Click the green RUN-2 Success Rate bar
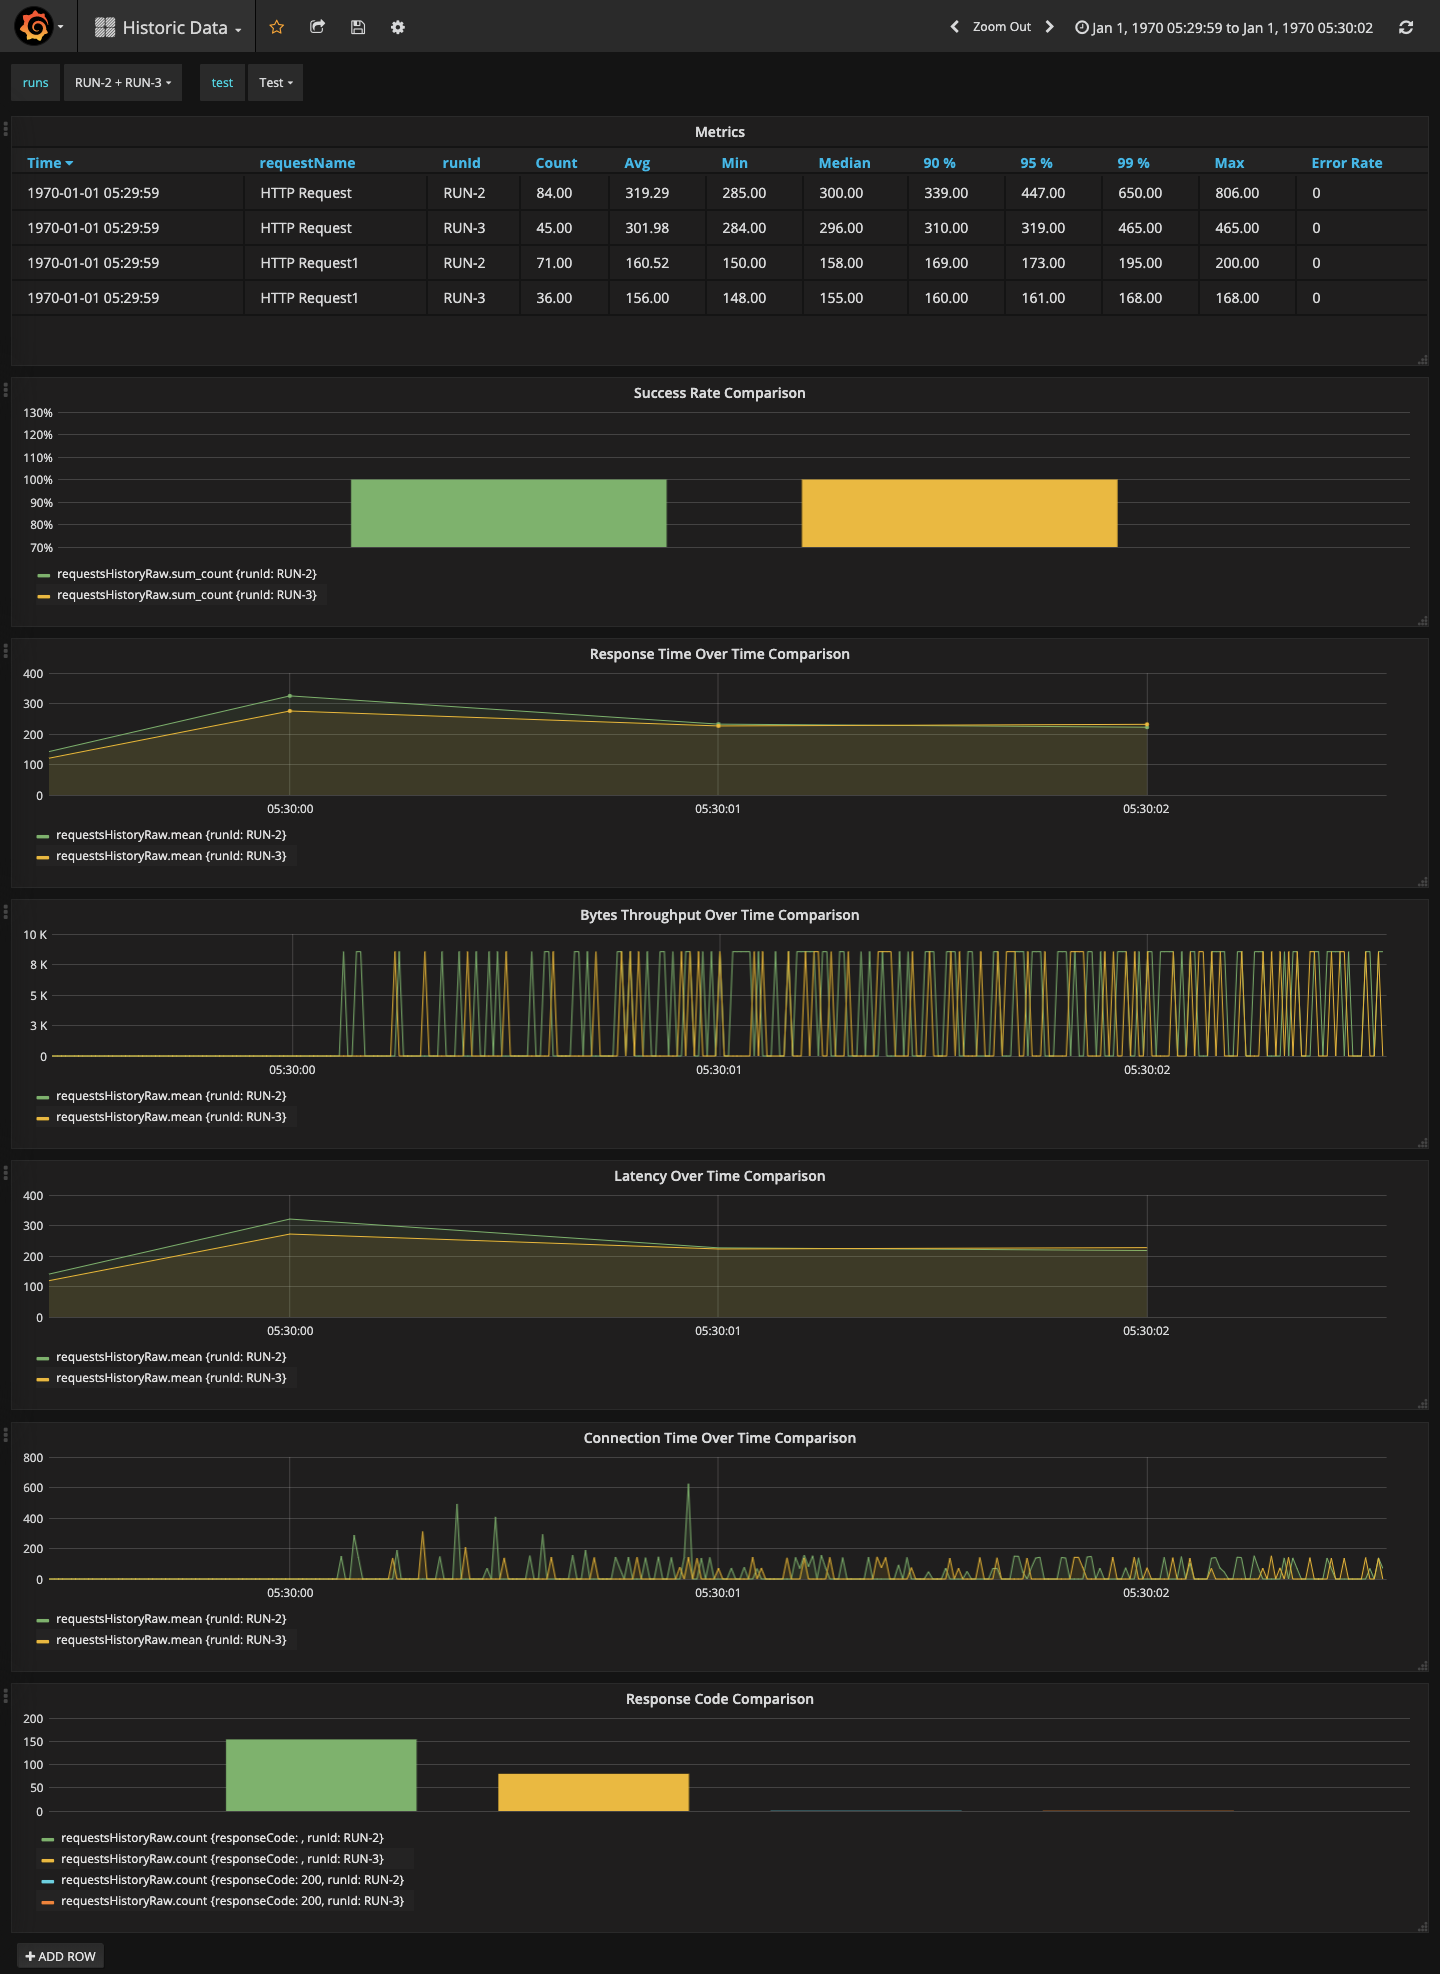Viewport: 1440px width, 1974px height. (x=508, y=513)
